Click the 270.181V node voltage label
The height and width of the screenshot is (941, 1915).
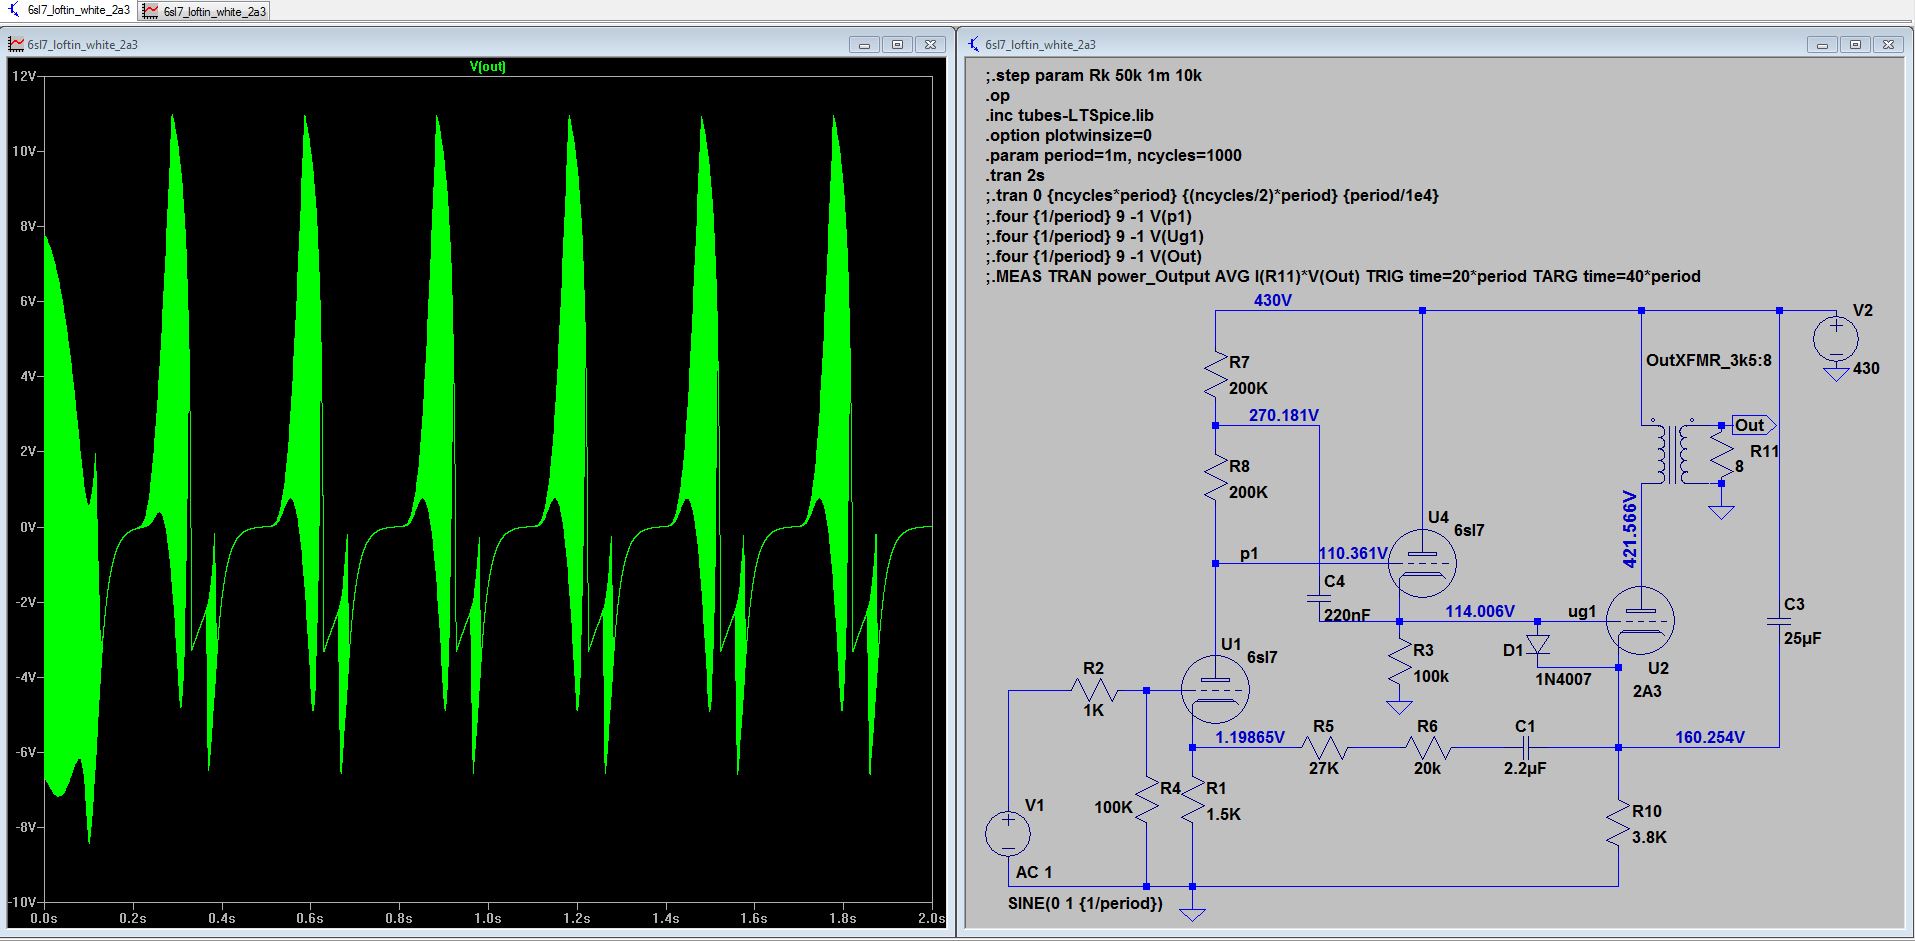1284,415
